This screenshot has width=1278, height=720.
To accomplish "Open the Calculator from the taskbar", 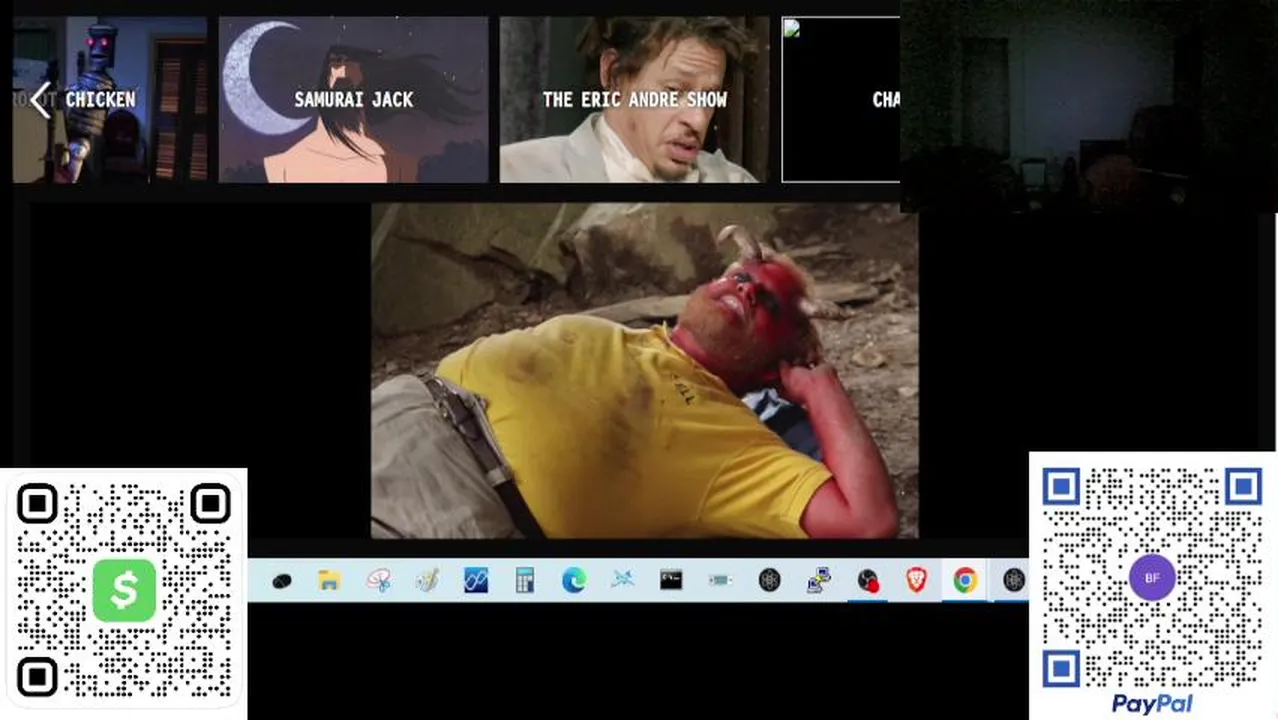I will [x=525, y=580].
